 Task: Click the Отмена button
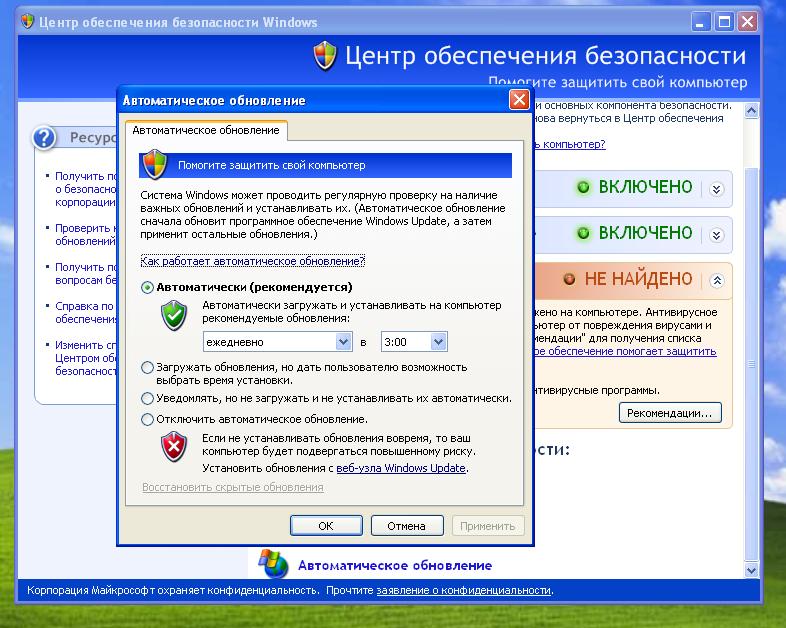point(407,526)
